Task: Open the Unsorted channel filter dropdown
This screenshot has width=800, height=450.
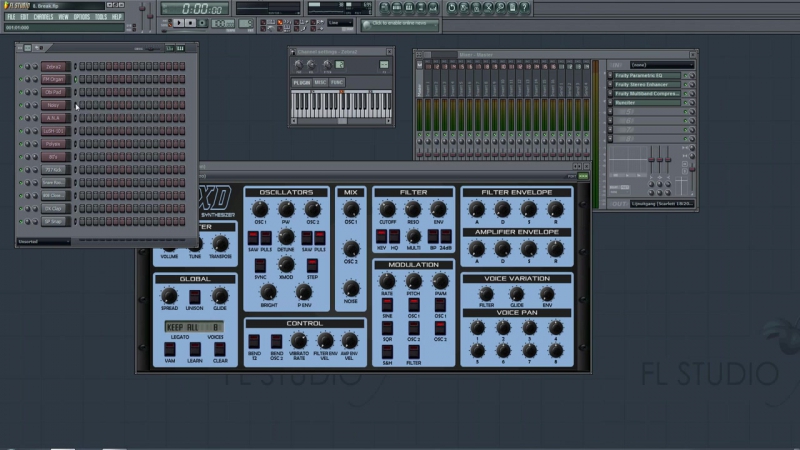Action: 43,241
